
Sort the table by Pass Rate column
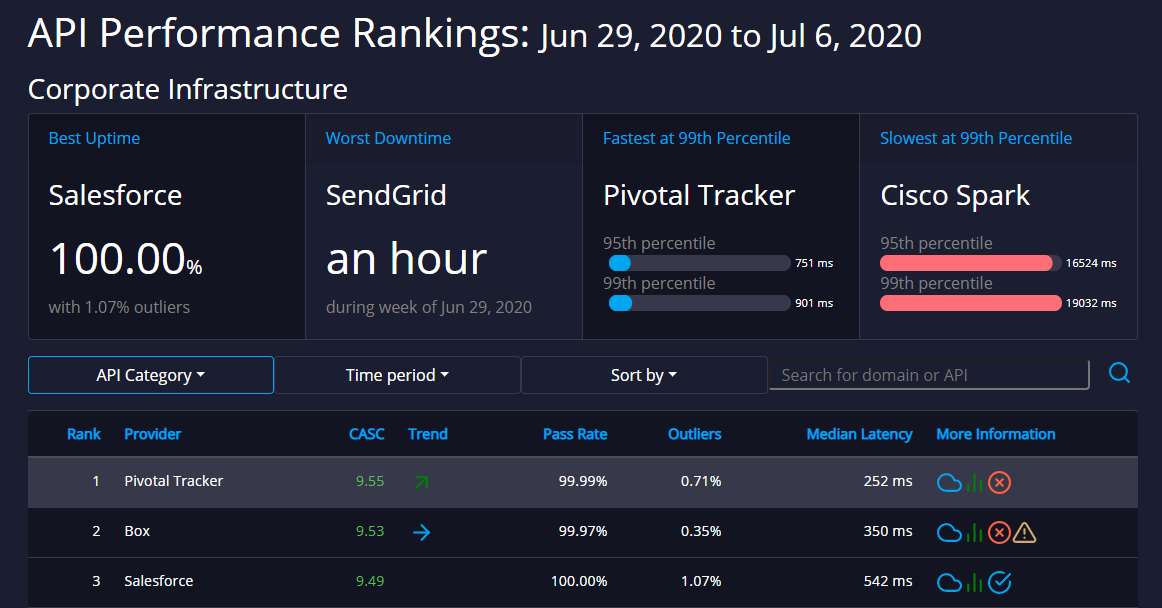(575, 434)
